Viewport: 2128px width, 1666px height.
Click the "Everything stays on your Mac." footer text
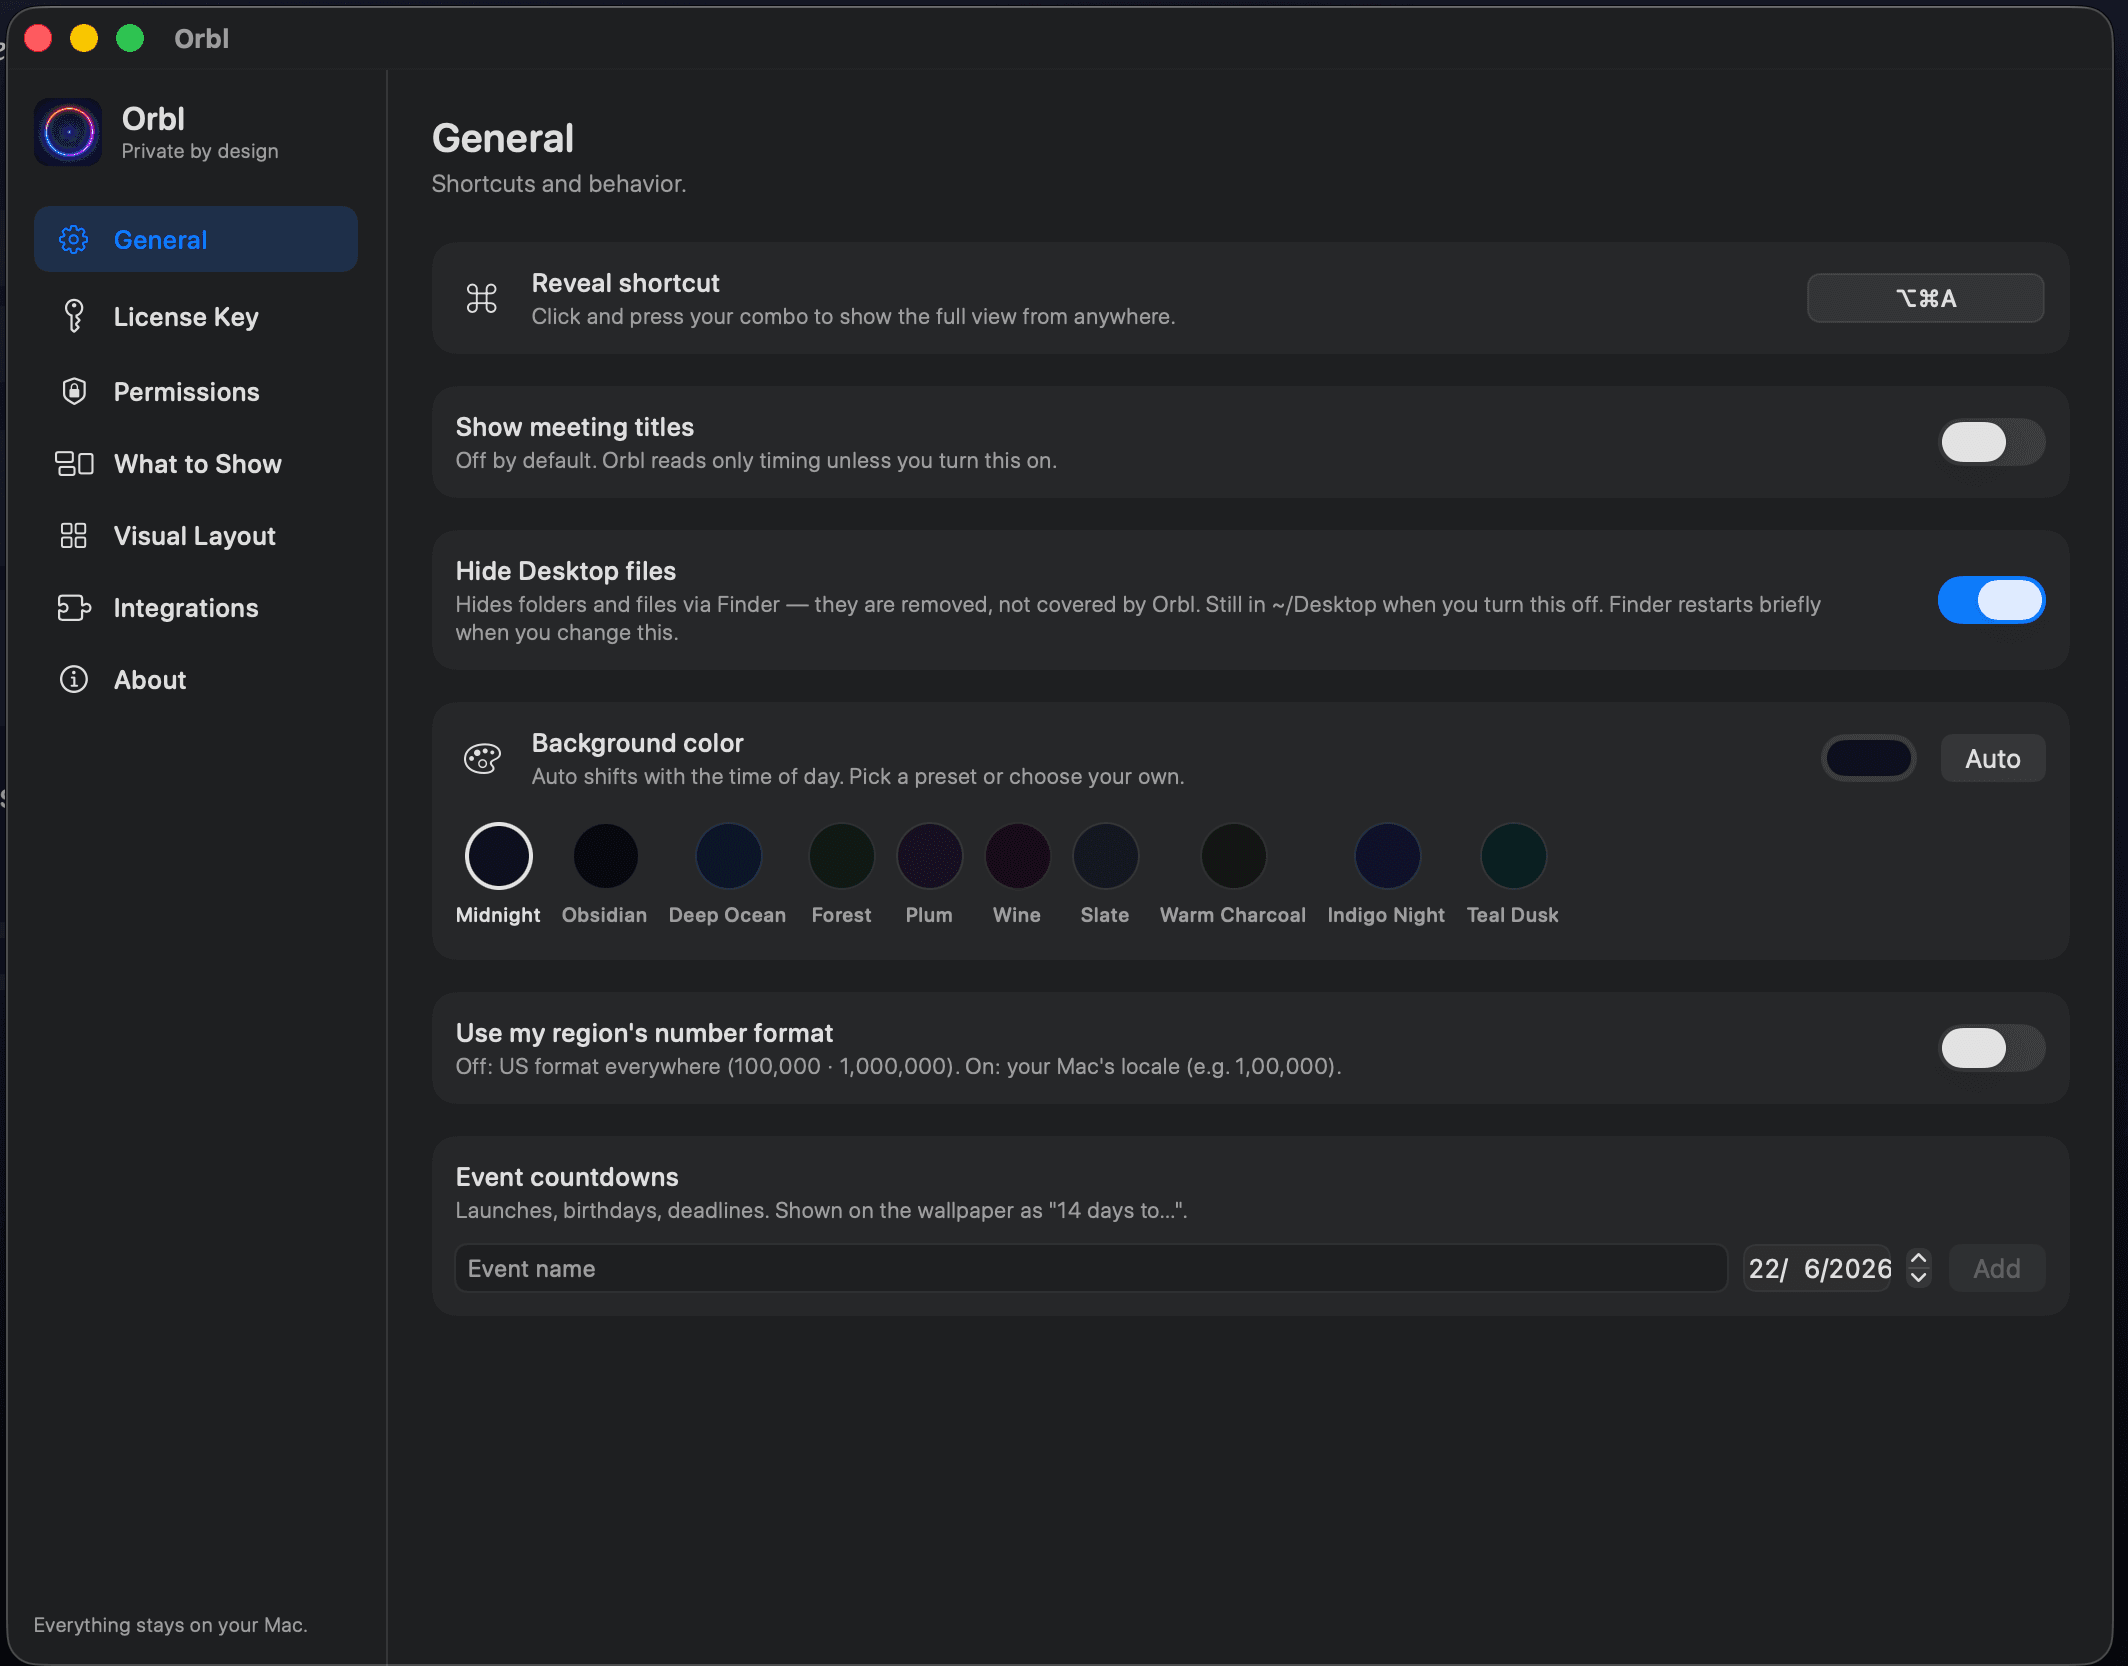[x=171, y=1625]
